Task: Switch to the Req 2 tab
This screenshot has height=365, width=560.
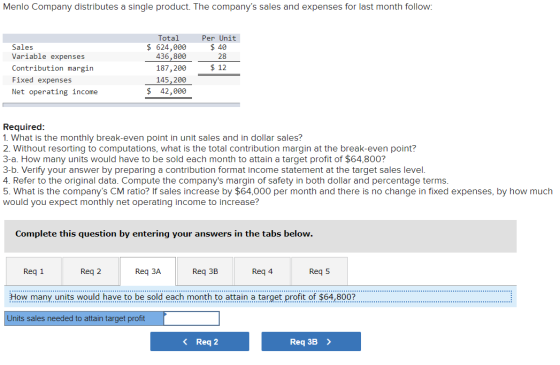Action: click(x=91, y=271)
